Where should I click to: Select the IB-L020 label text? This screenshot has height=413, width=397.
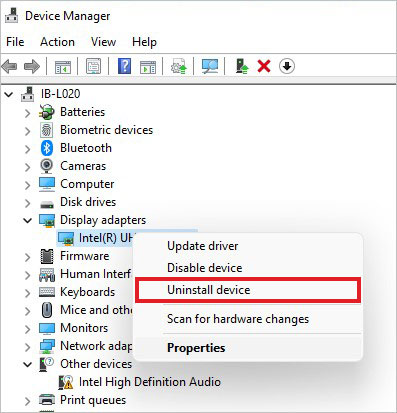pos(60,94)
